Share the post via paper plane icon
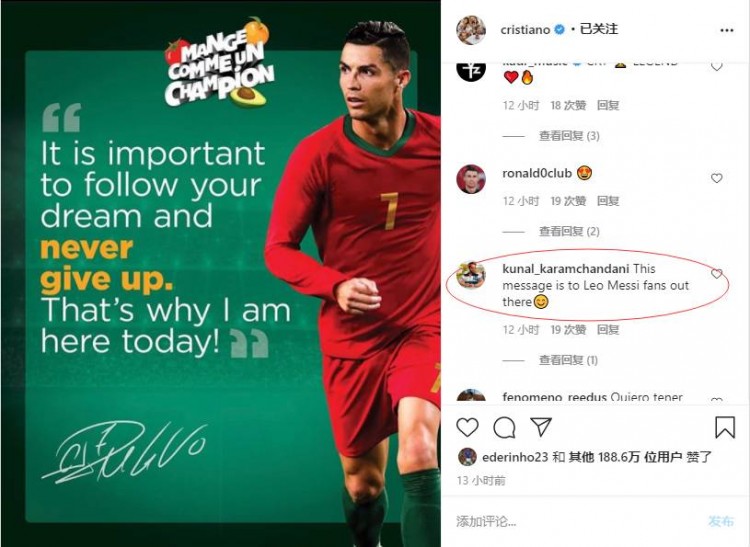The width and height of the screenshot is (750, 547). click(541, 427)
